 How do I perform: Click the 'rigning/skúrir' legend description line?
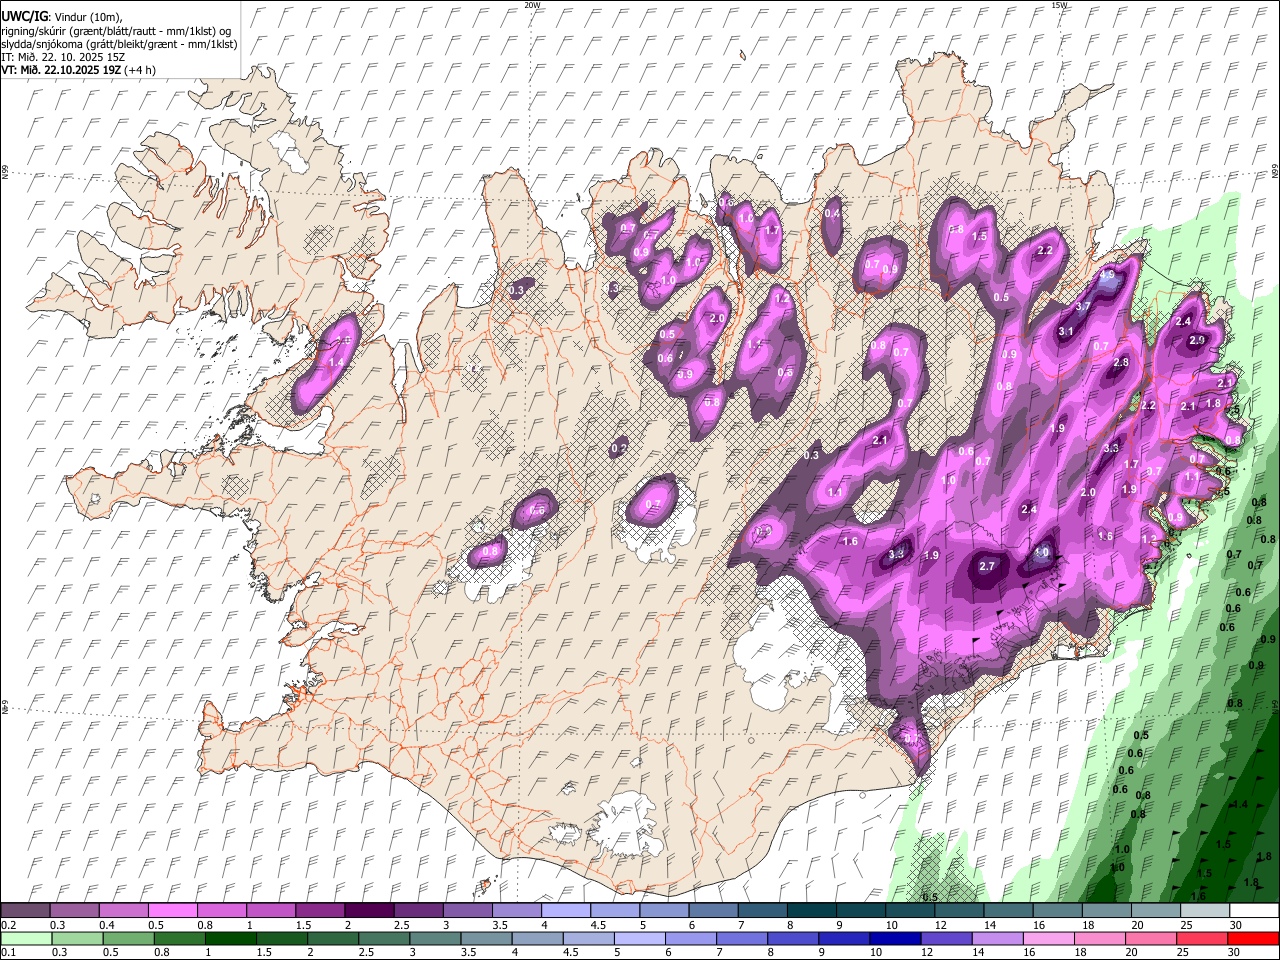click(118, 32)
